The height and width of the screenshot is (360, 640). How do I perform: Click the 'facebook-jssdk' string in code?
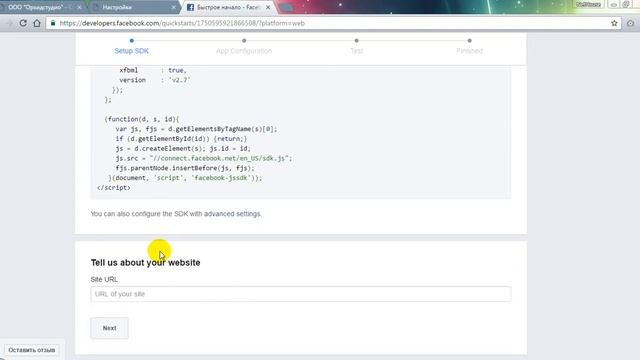(x=221, y=178)
